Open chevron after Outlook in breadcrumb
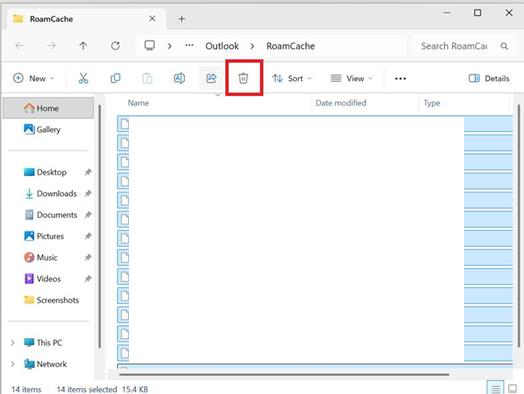Screen dimensions: 524x394 (x=252, y=46)
